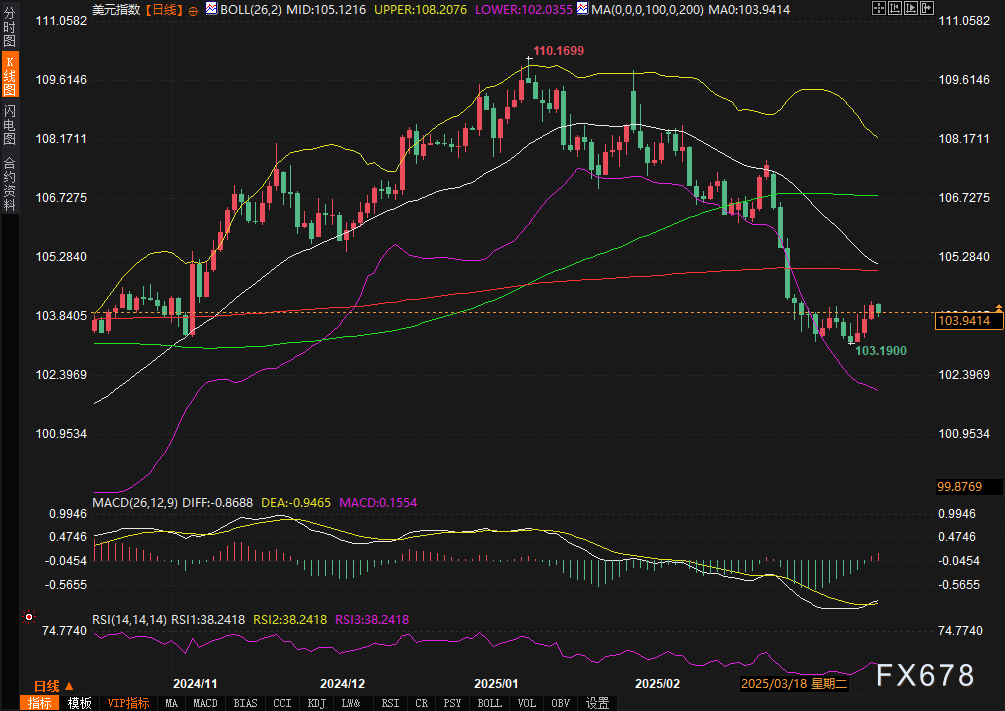Toggle the VOL indicator in bottom bar
This screenshot has width=1005, height=711.
[x=527, y=703]
